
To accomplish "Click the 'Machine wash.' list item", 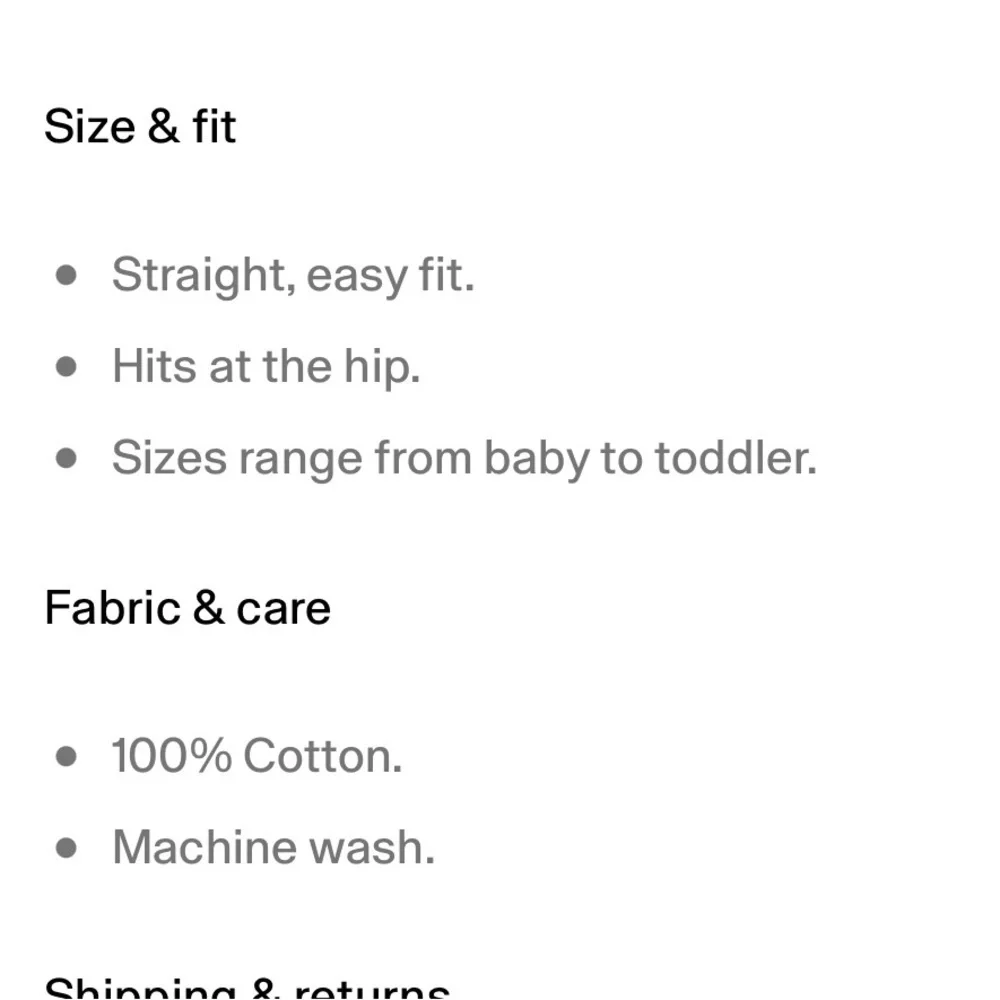I will pos(274,848).
